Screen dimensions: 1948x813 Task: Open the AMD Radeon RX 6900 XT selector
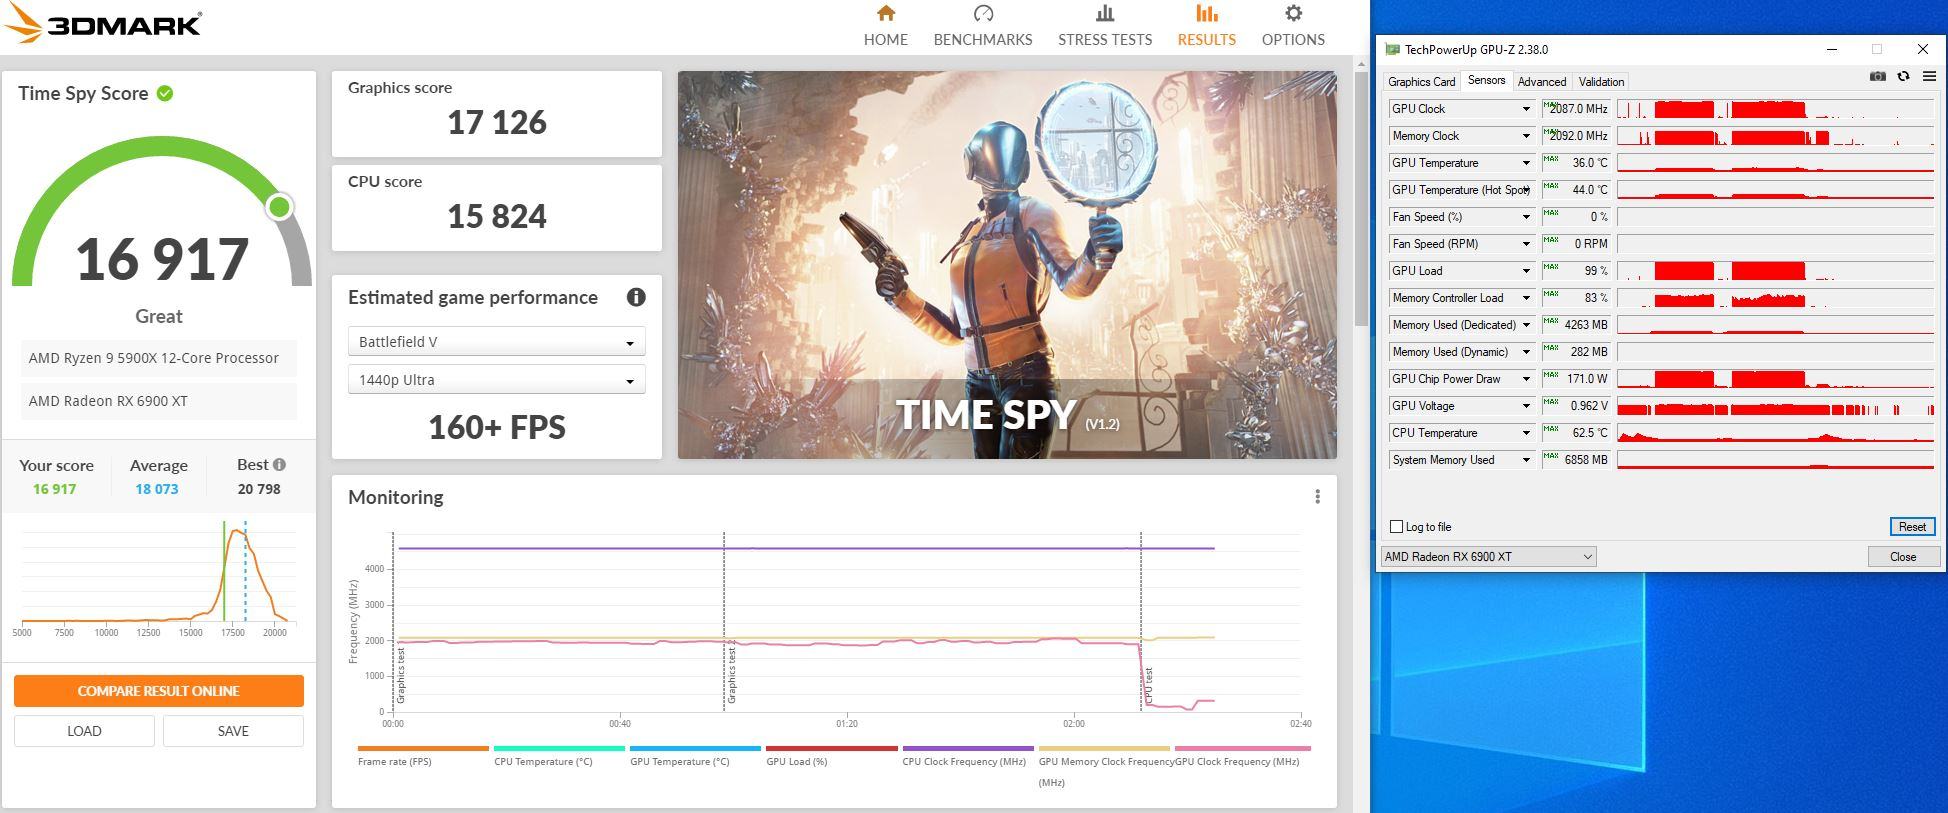coord(1488,557)
